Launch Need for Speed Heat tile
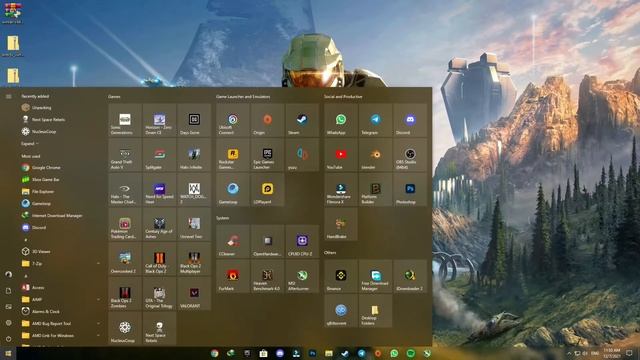The image size is (640, 360). 160,189
